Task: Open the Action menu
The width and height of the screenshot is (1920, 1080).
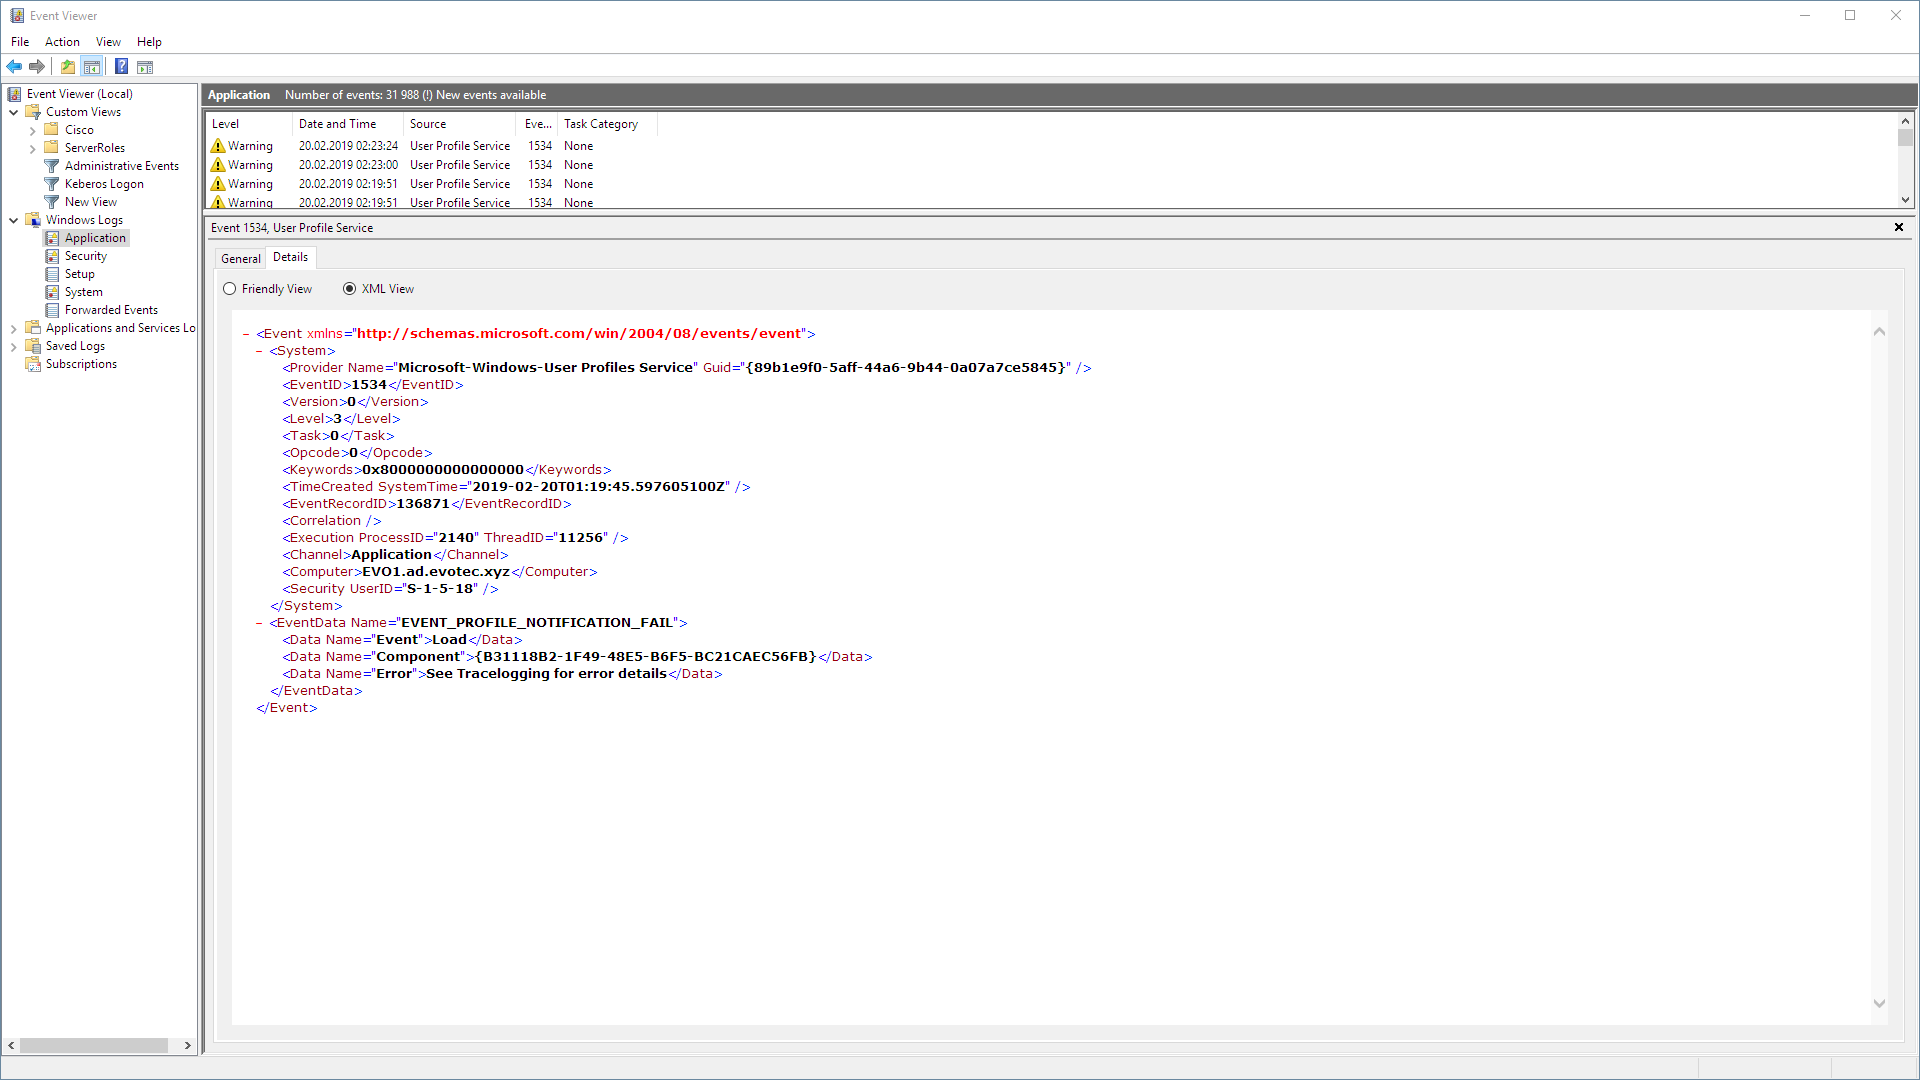Action: (62, 41)
